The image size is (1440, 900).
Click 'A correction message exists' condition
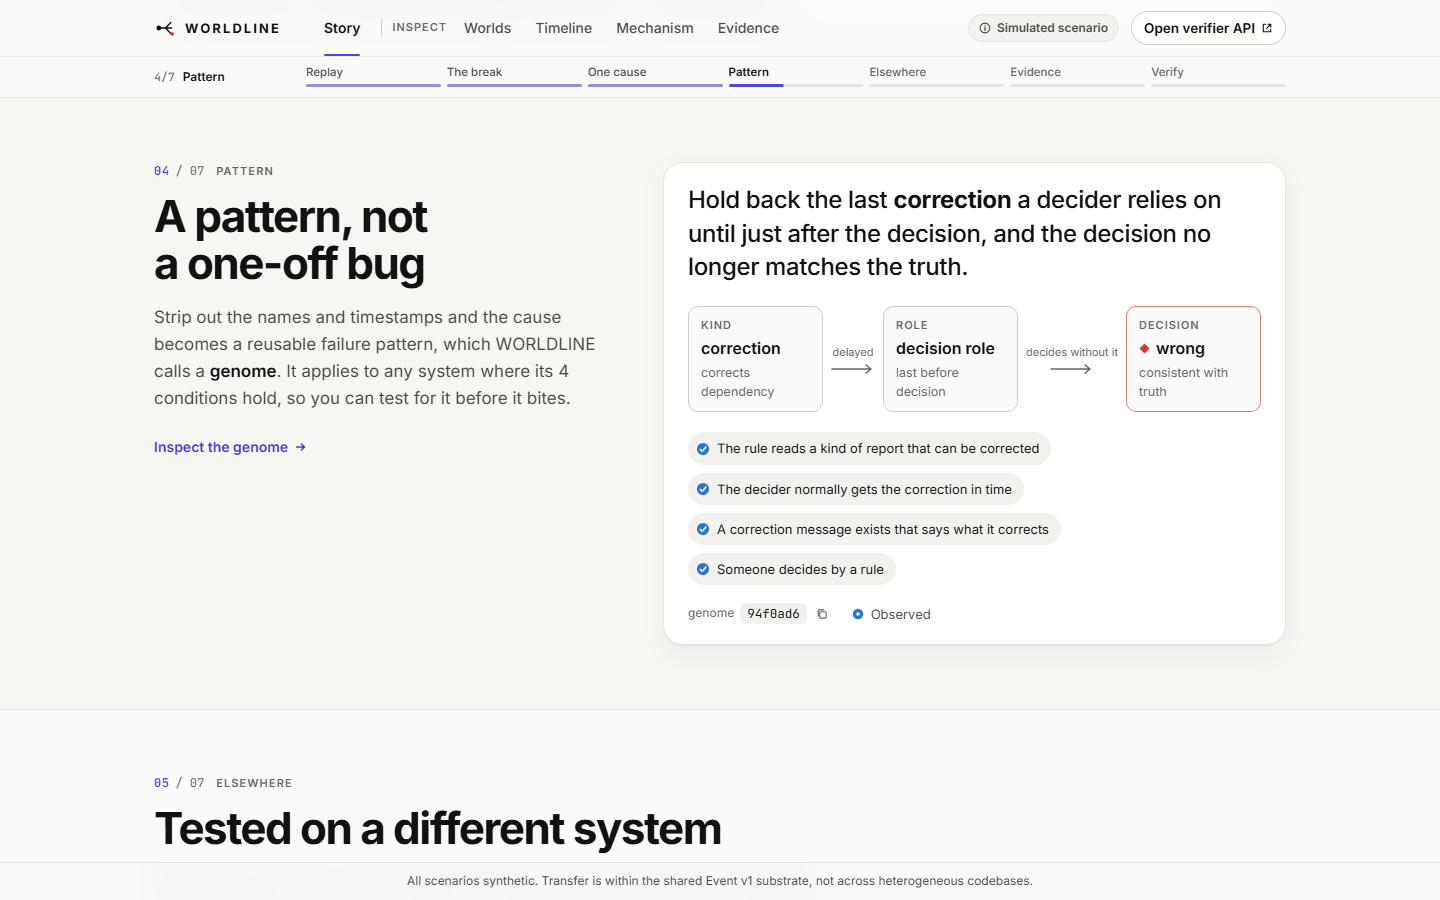(x=874, y=529)
